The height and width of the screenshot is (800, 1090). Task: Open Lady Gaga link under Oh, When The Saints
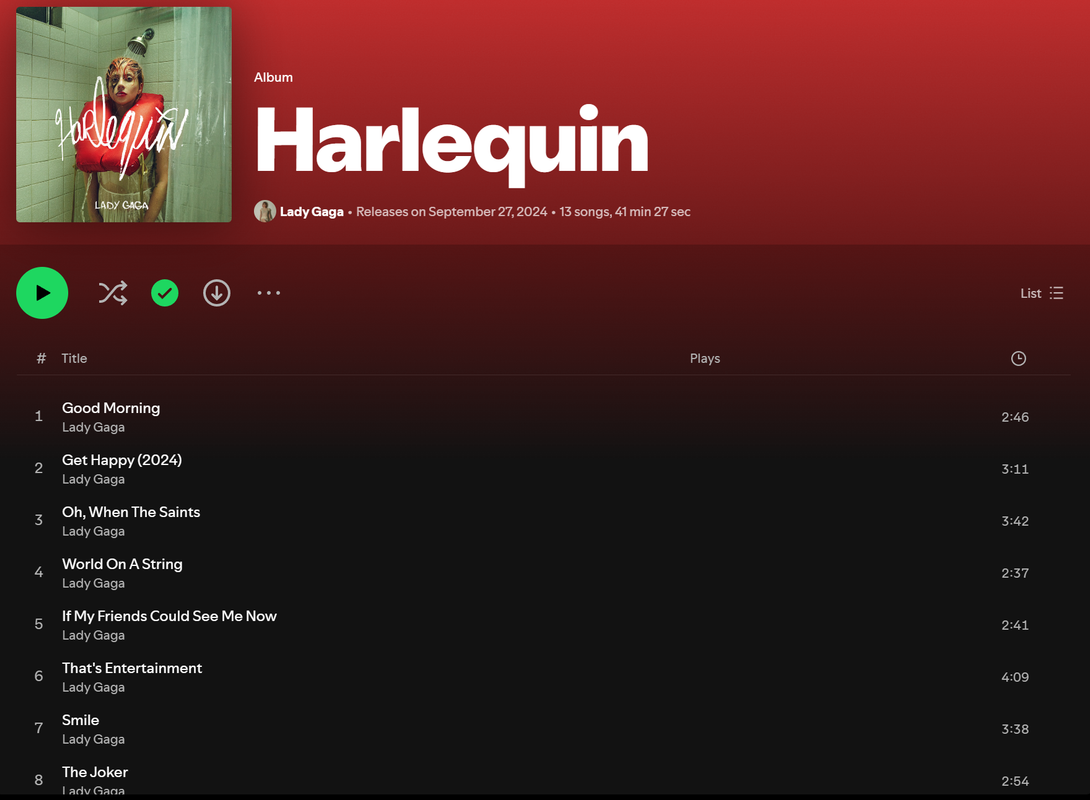coord(93,532)
